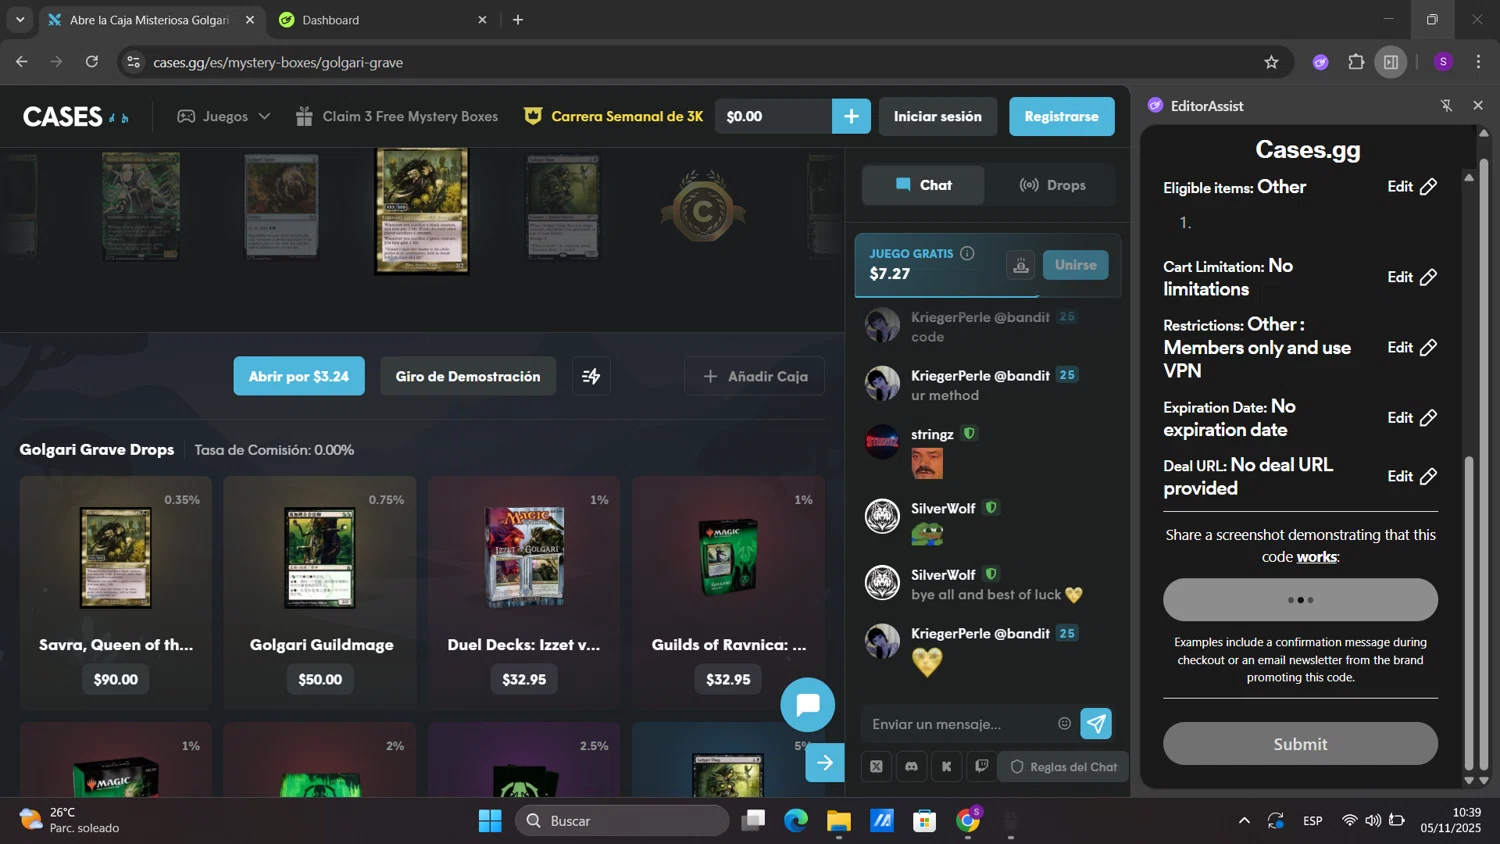Reload the current page
1500x844 pixels.
click(x=92, y=62)
